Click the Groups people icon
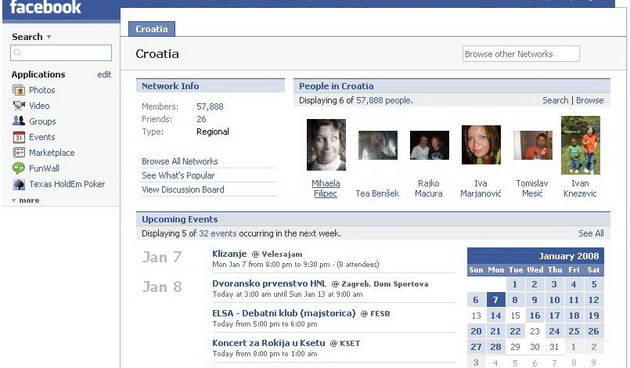630x368 pixels. [x=18, y=121]
